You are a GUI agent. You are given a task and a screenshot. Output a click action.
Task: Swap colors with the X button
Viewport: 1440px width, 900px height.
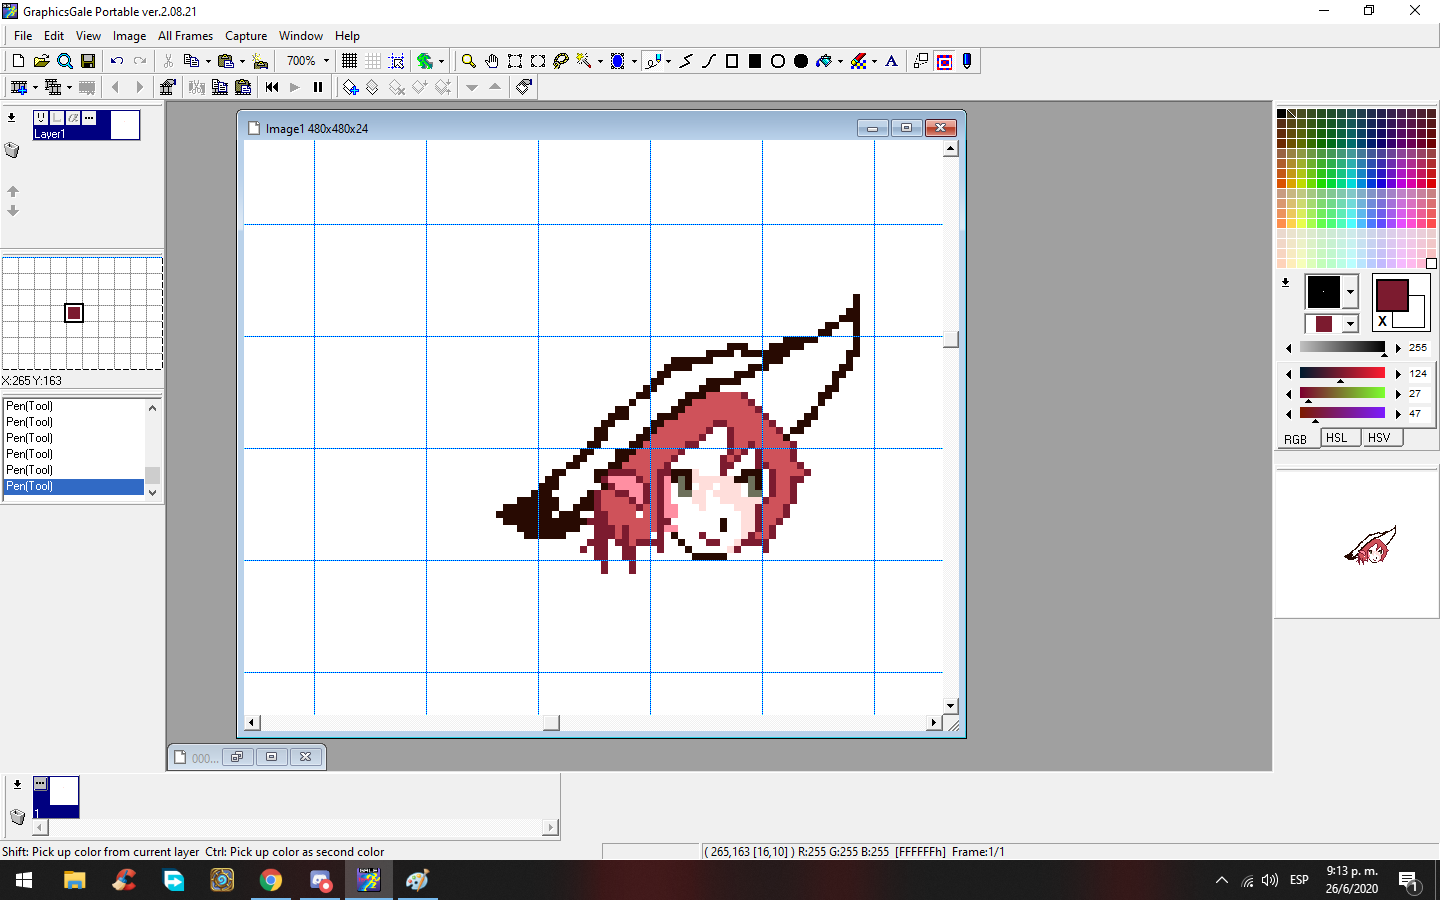1383,321
